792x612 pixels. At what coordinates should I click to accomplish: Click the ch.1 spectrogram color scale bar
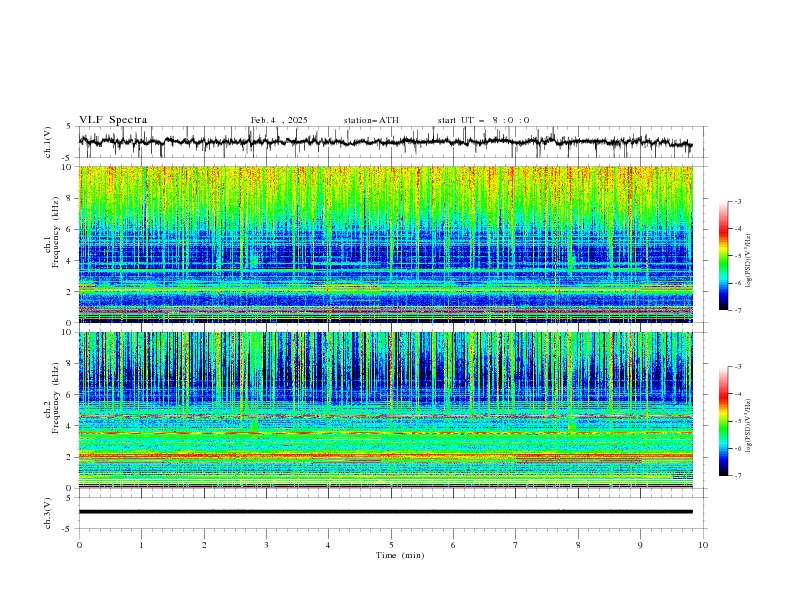tap(723, 256)
